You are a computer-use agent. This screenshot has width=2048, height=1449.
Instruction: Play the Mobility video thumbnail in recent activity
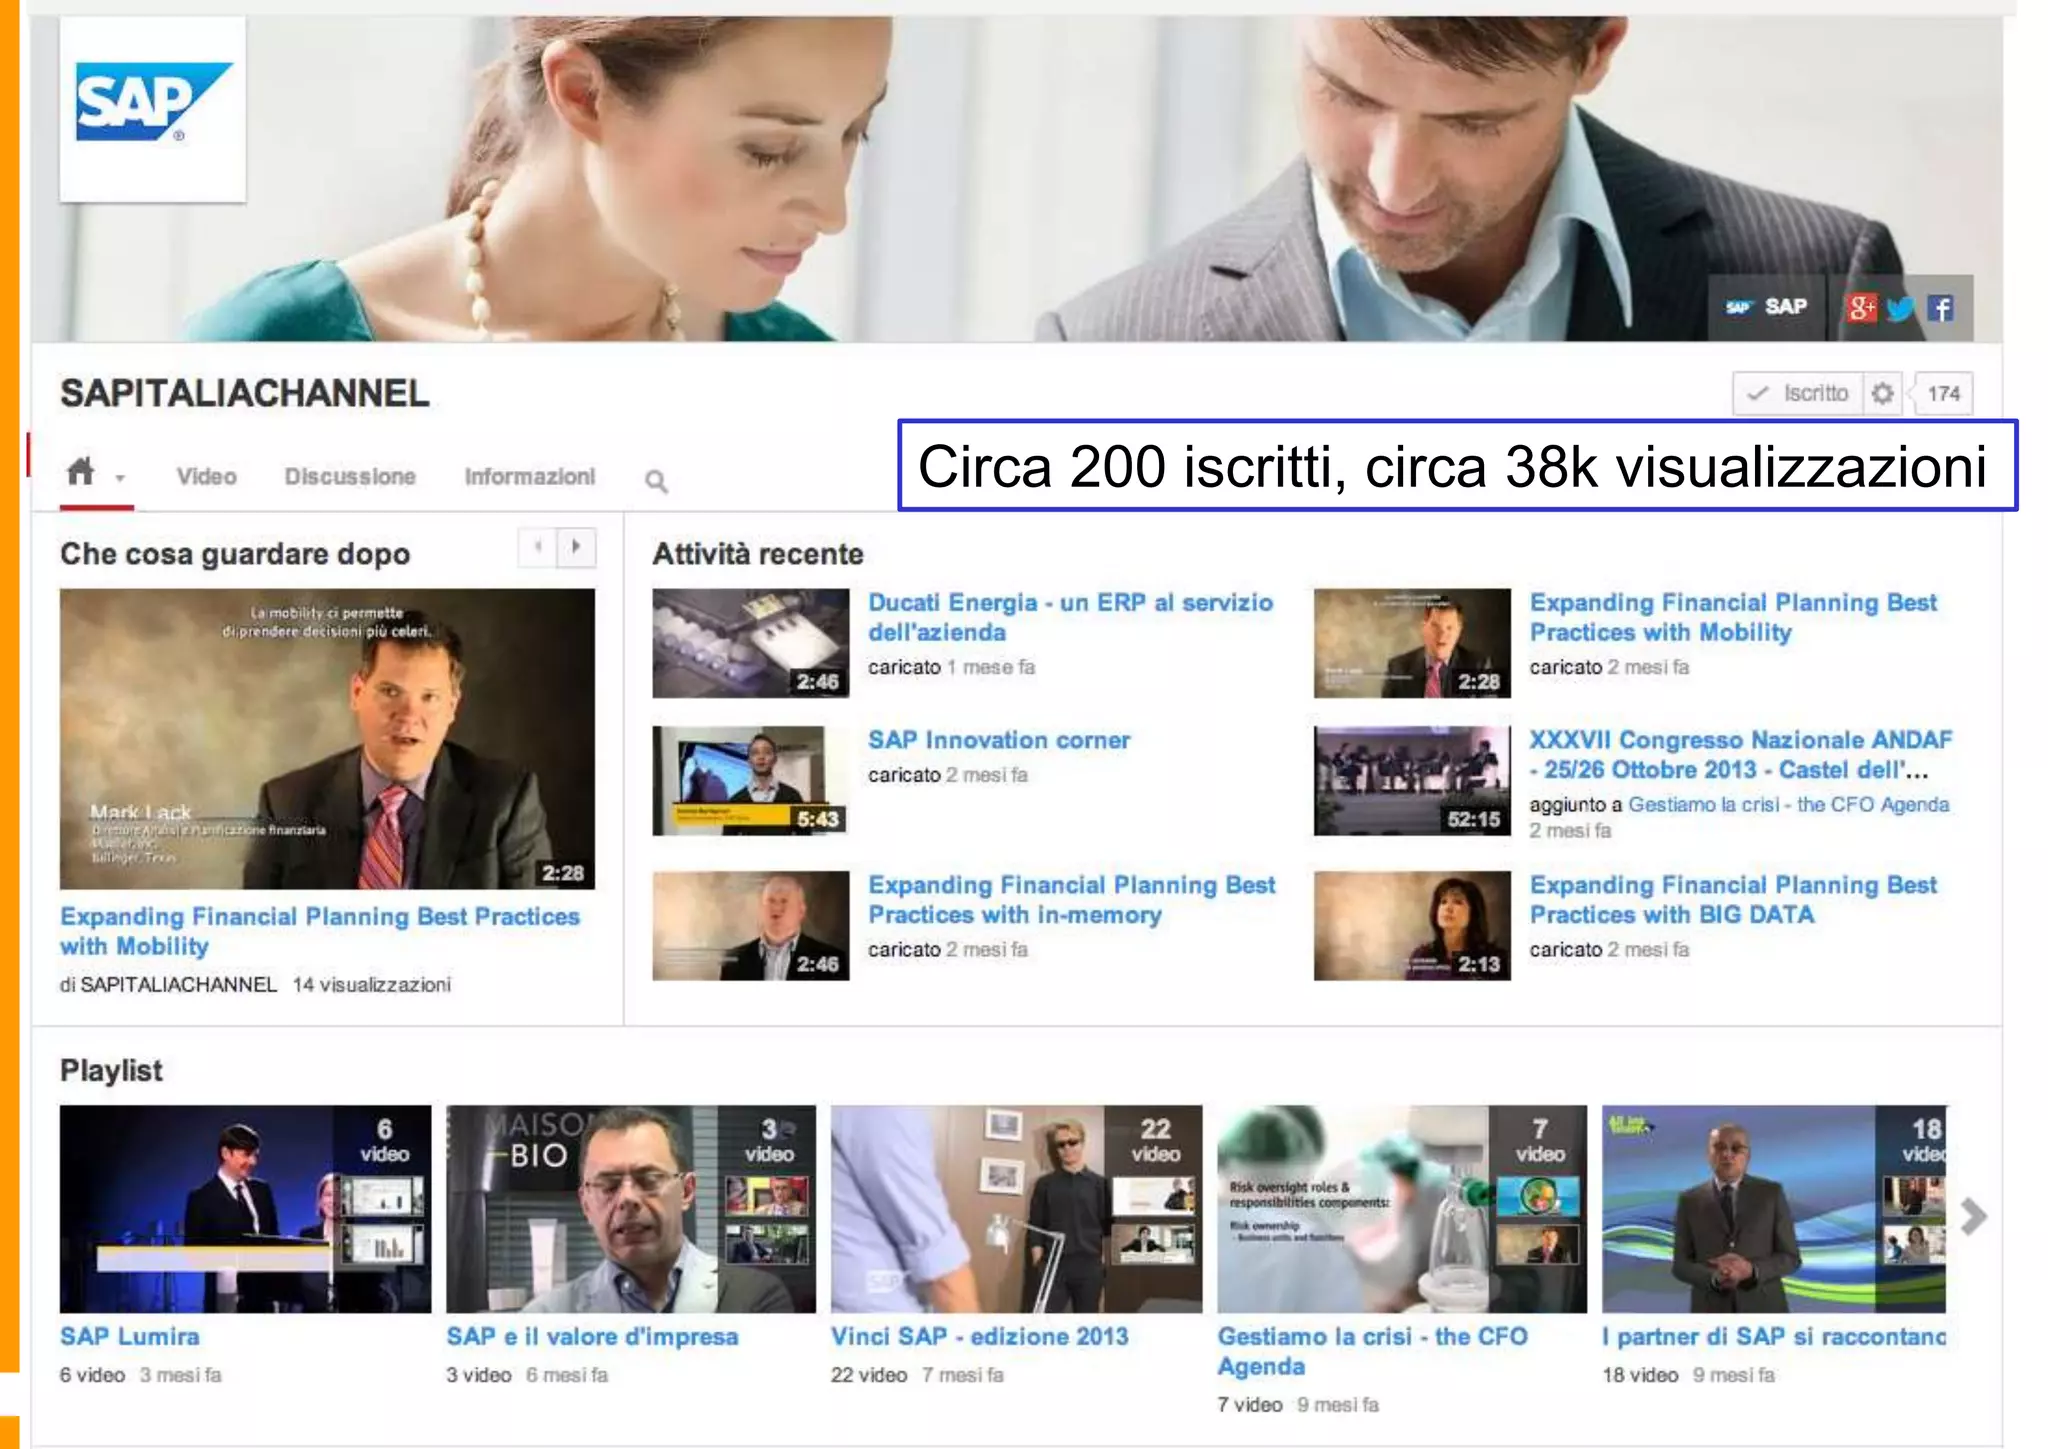pos(1412,643)
